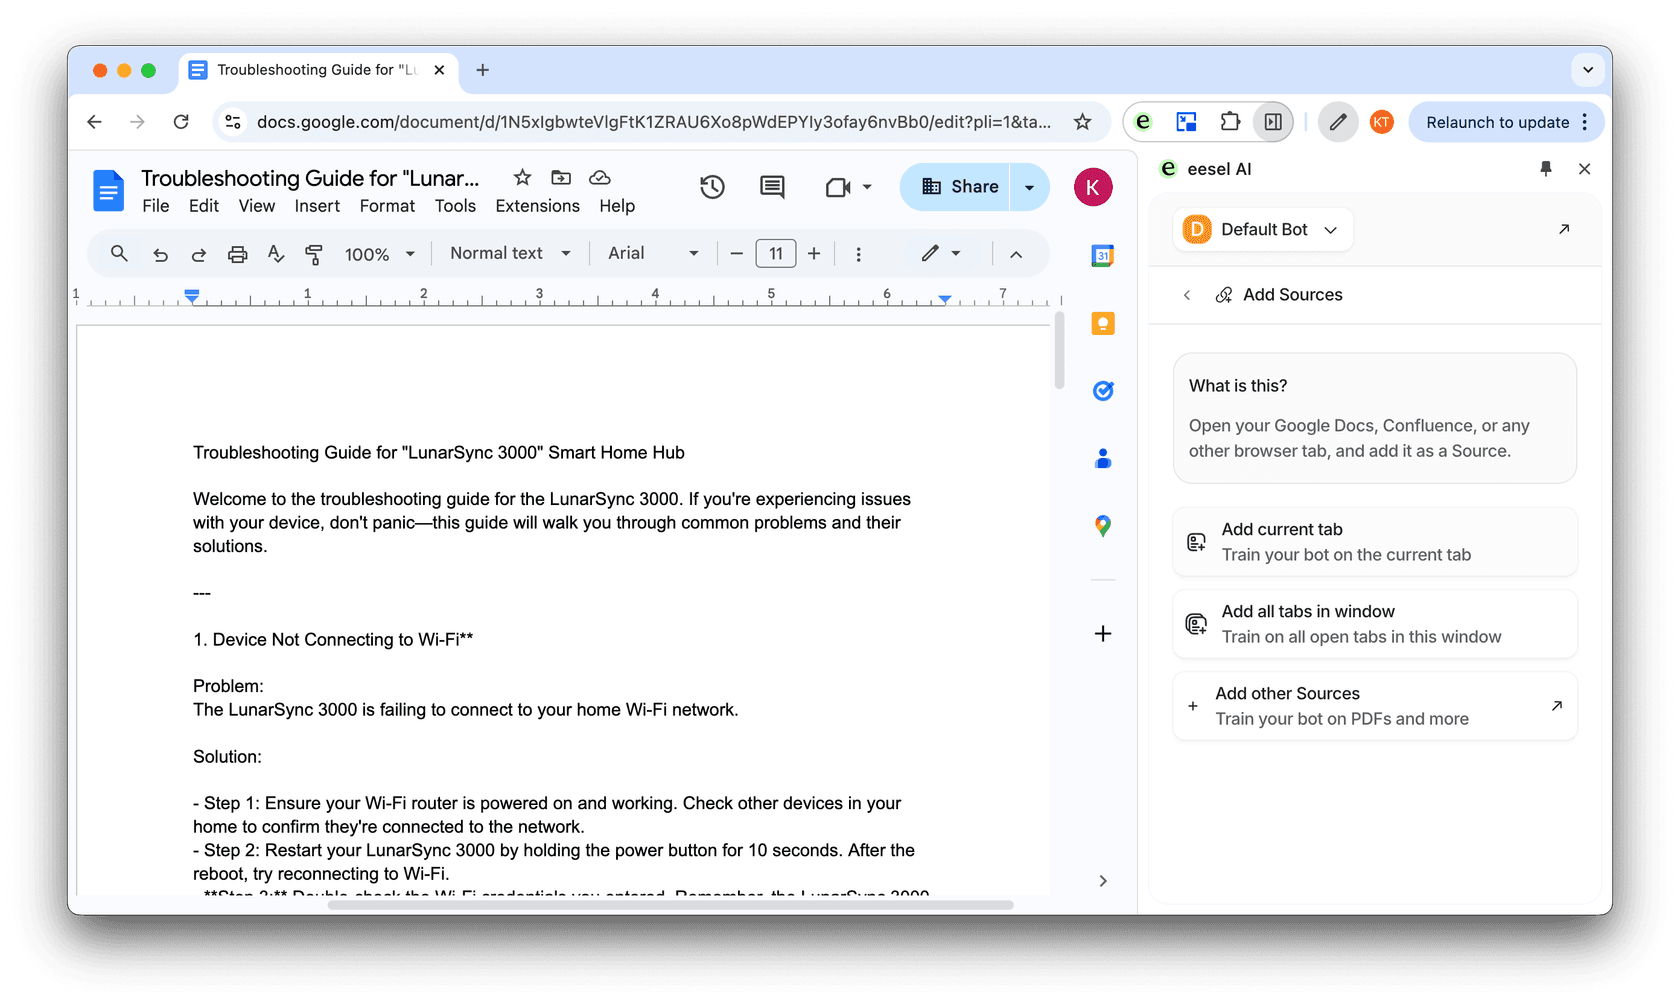Open Google Calendar side panel icon

click(1102, 256)
